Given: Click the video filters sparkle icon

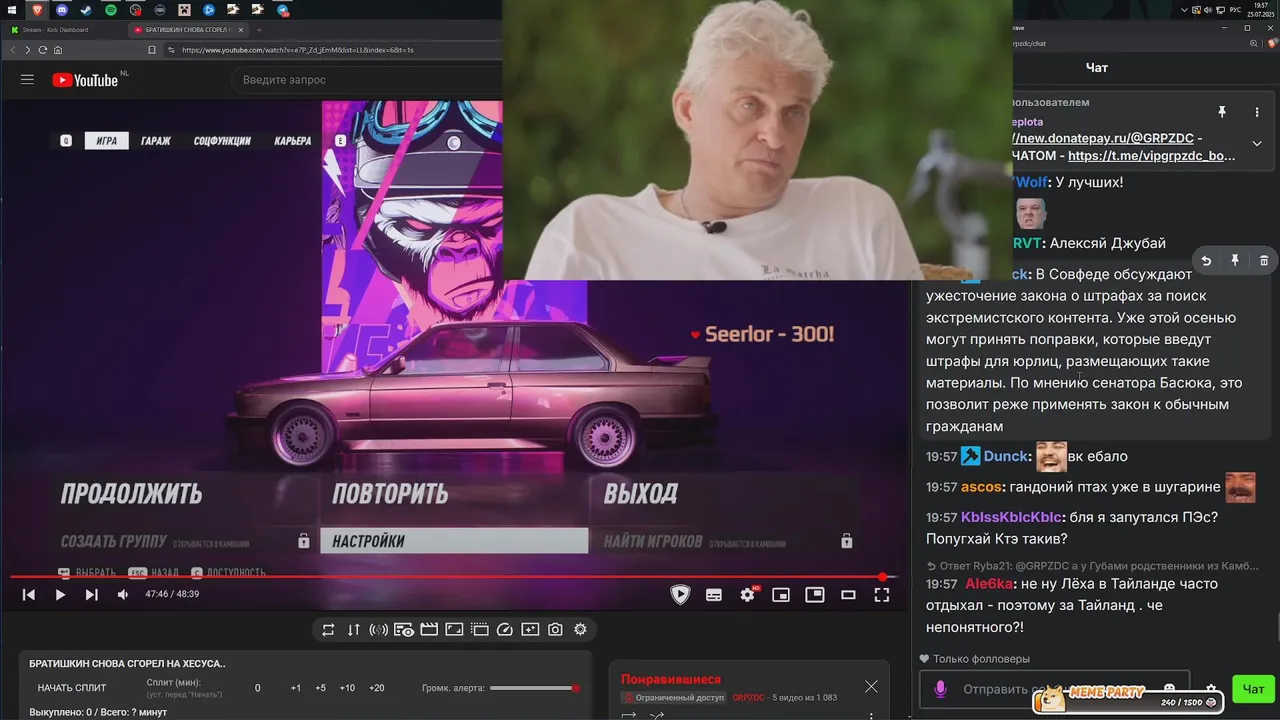Looking at the screenshot, I should pos(530,629).
